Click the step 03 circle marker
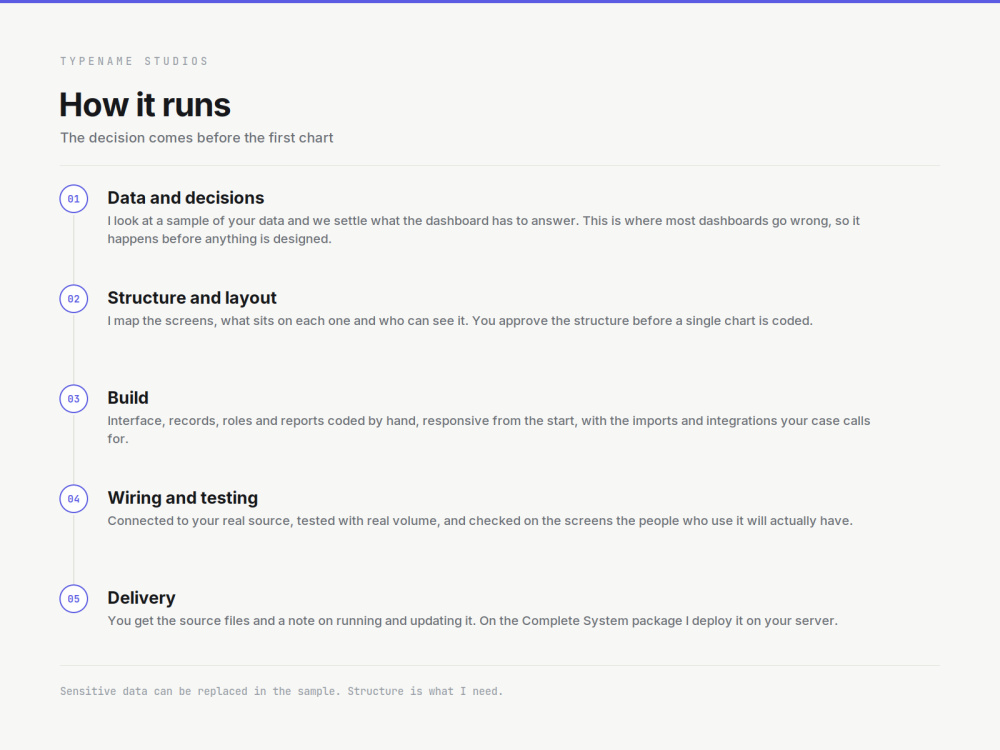The image size is (1000, 750). (73, 399)
